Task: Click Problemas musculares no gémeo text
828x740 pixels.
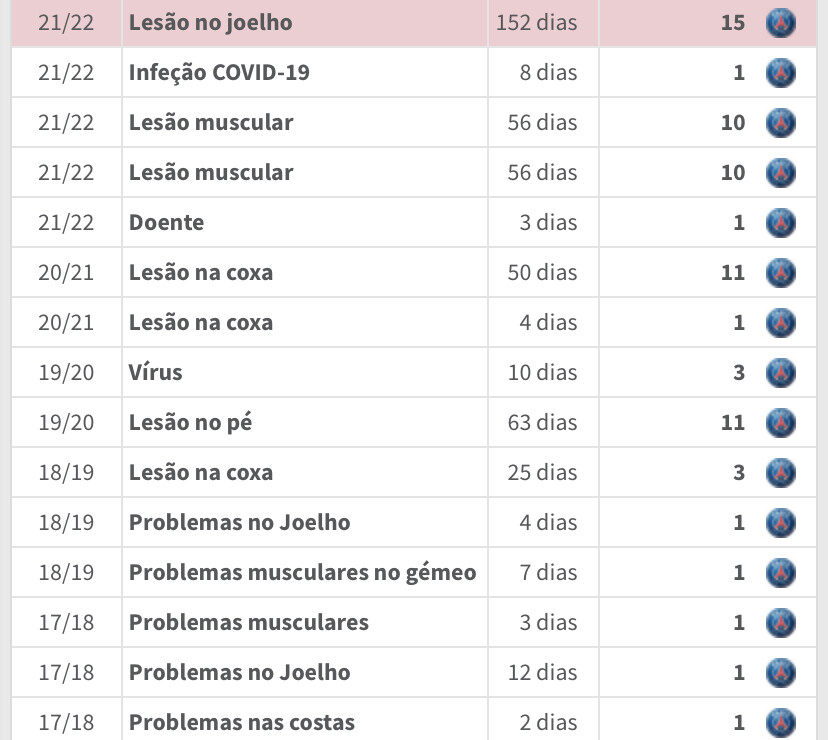Action: coord(302,572)
